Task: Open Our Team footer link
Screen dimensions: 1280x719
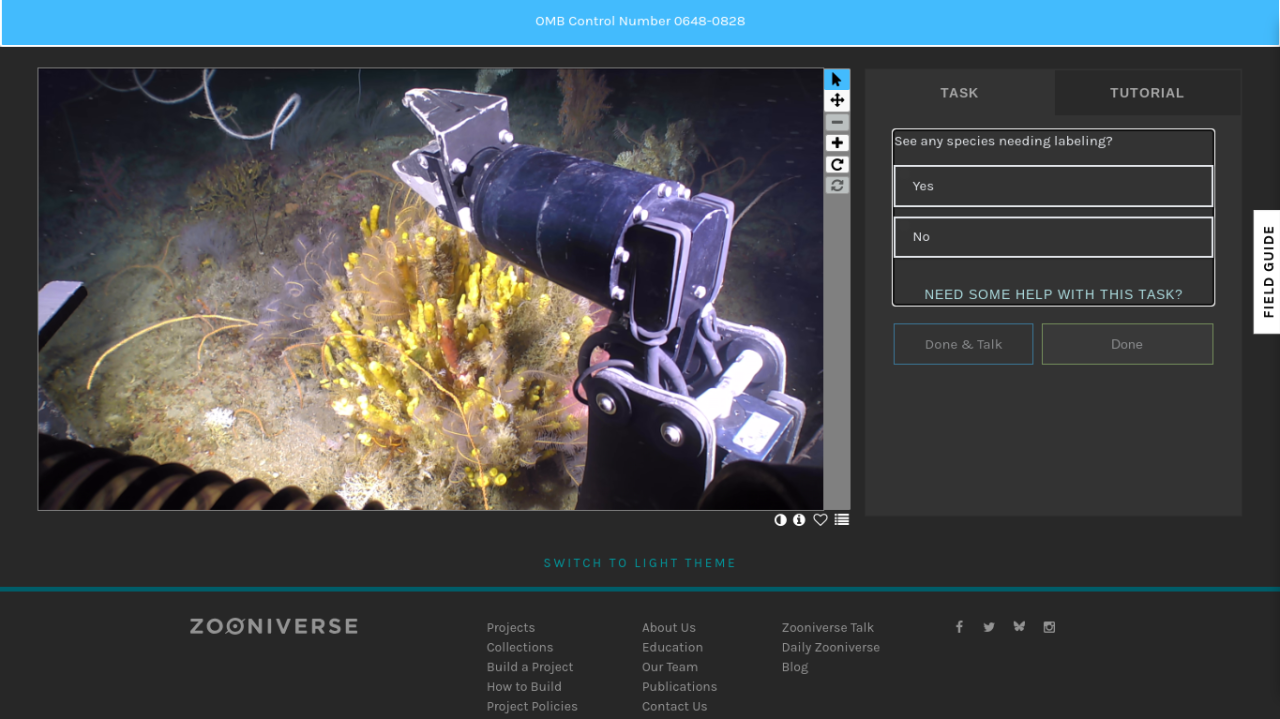Action: pos(670,667)
